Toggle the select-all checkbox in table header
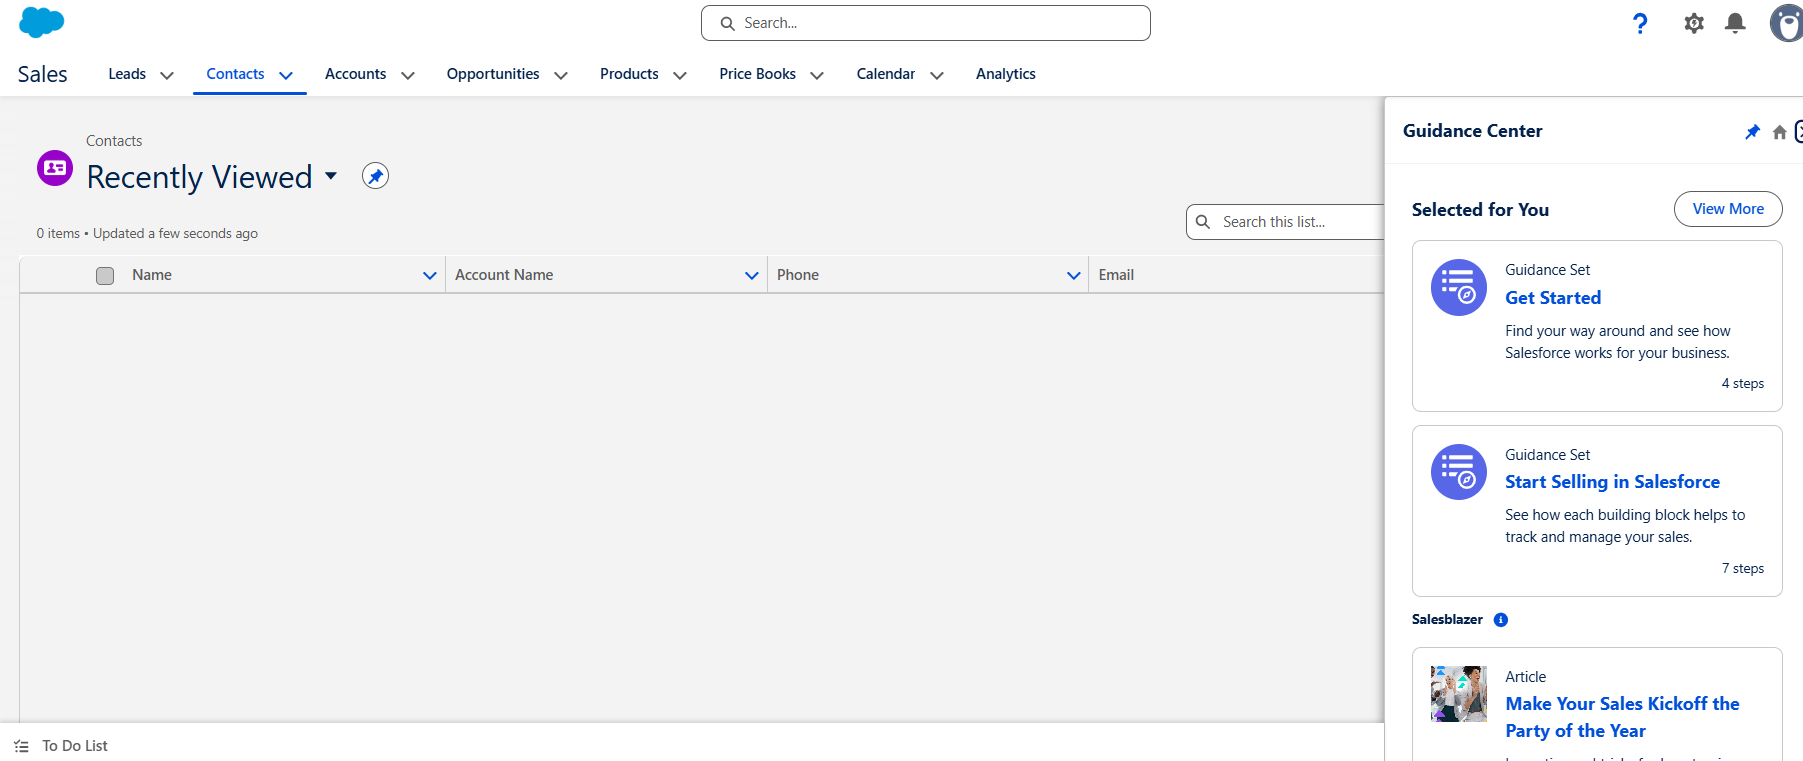The image size is (1803, 761). pyautogui.click(x=105, y=276)
